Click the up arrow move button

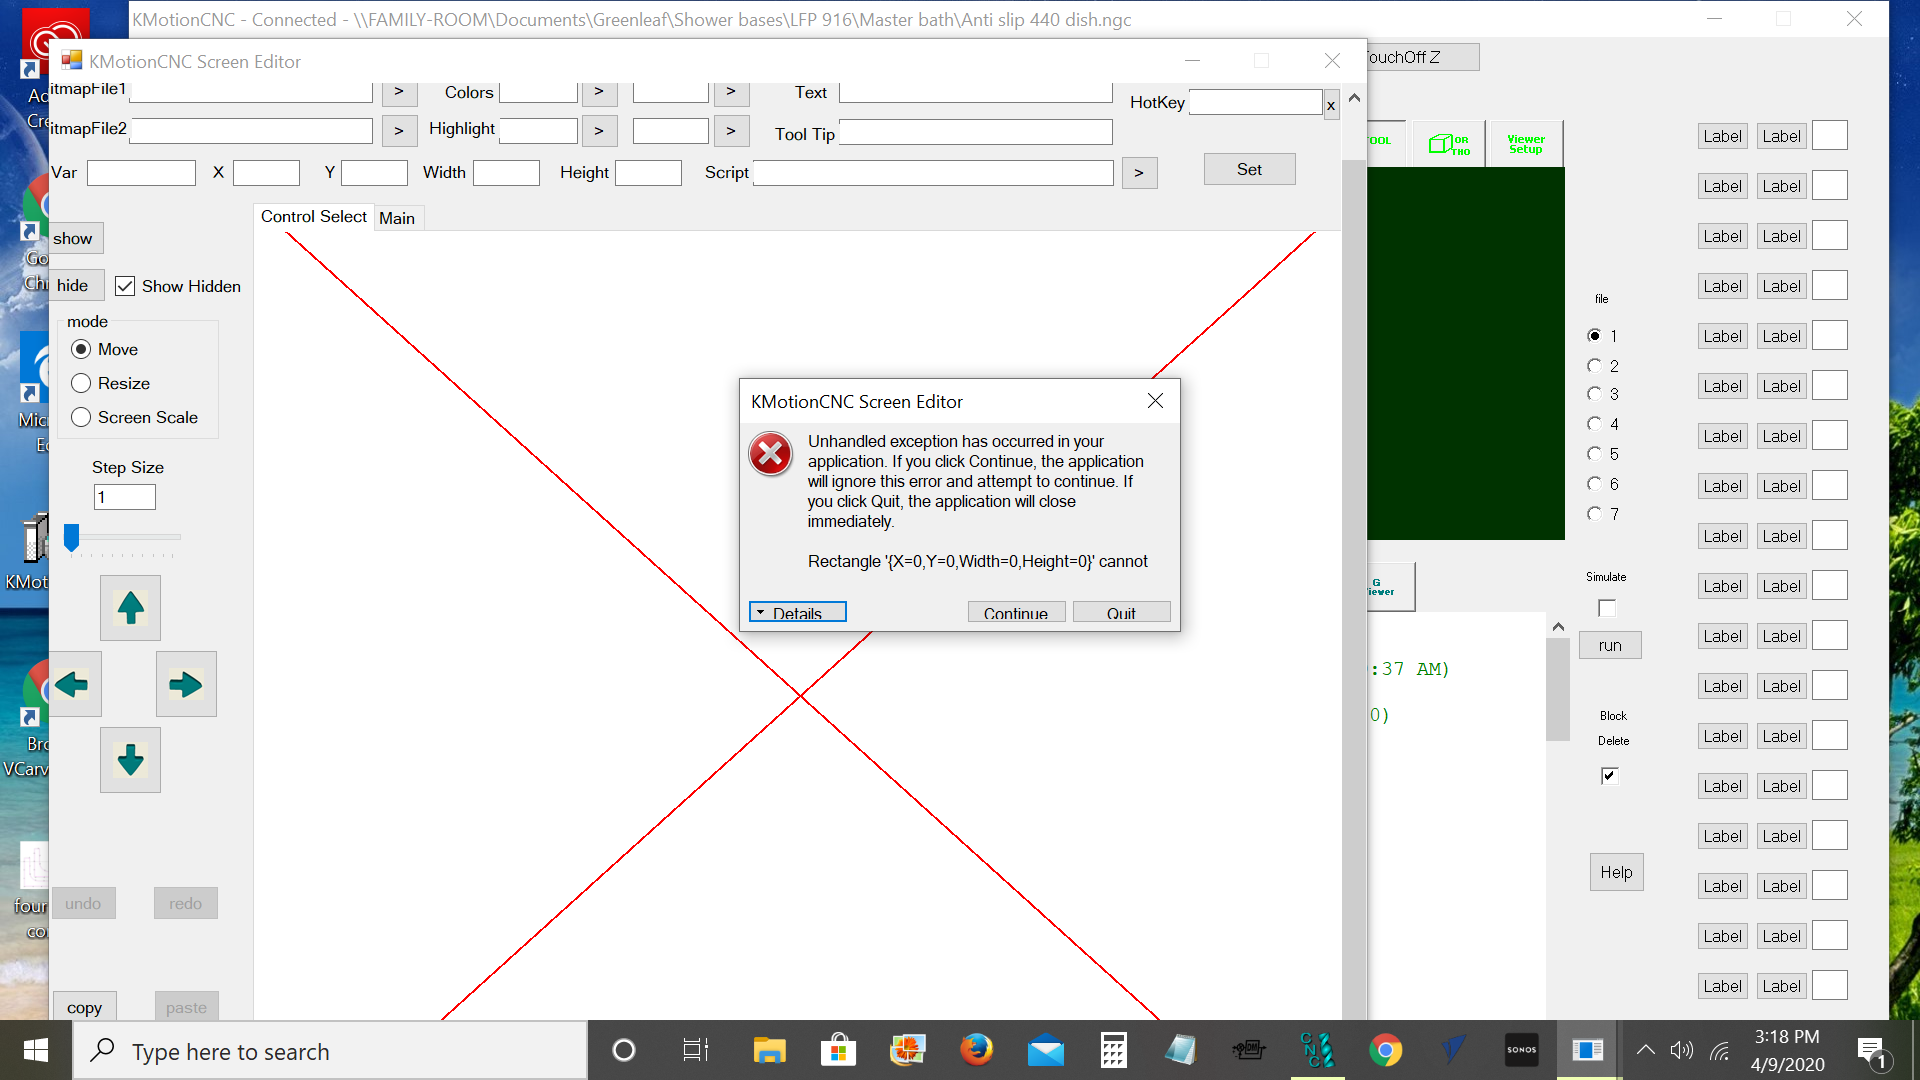point(130,607)
